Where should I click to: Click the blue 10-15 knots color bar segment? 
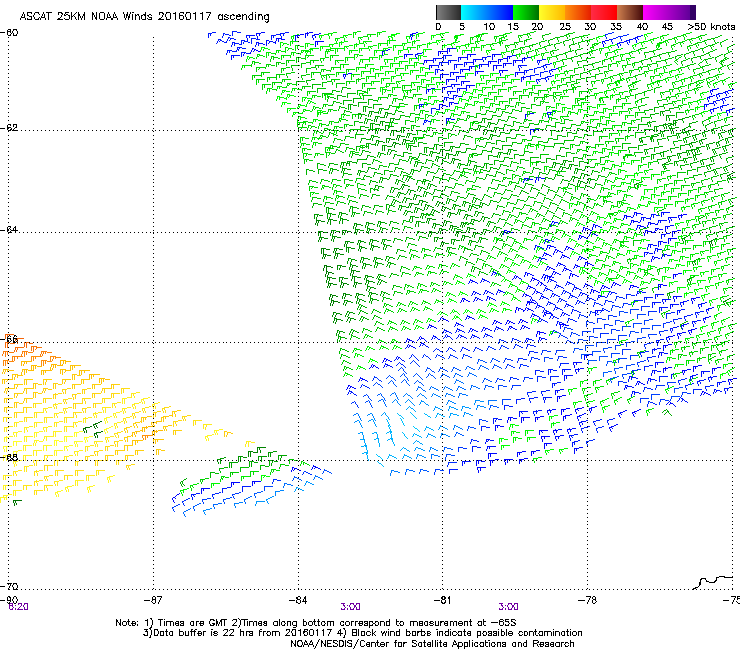point(500,12)
